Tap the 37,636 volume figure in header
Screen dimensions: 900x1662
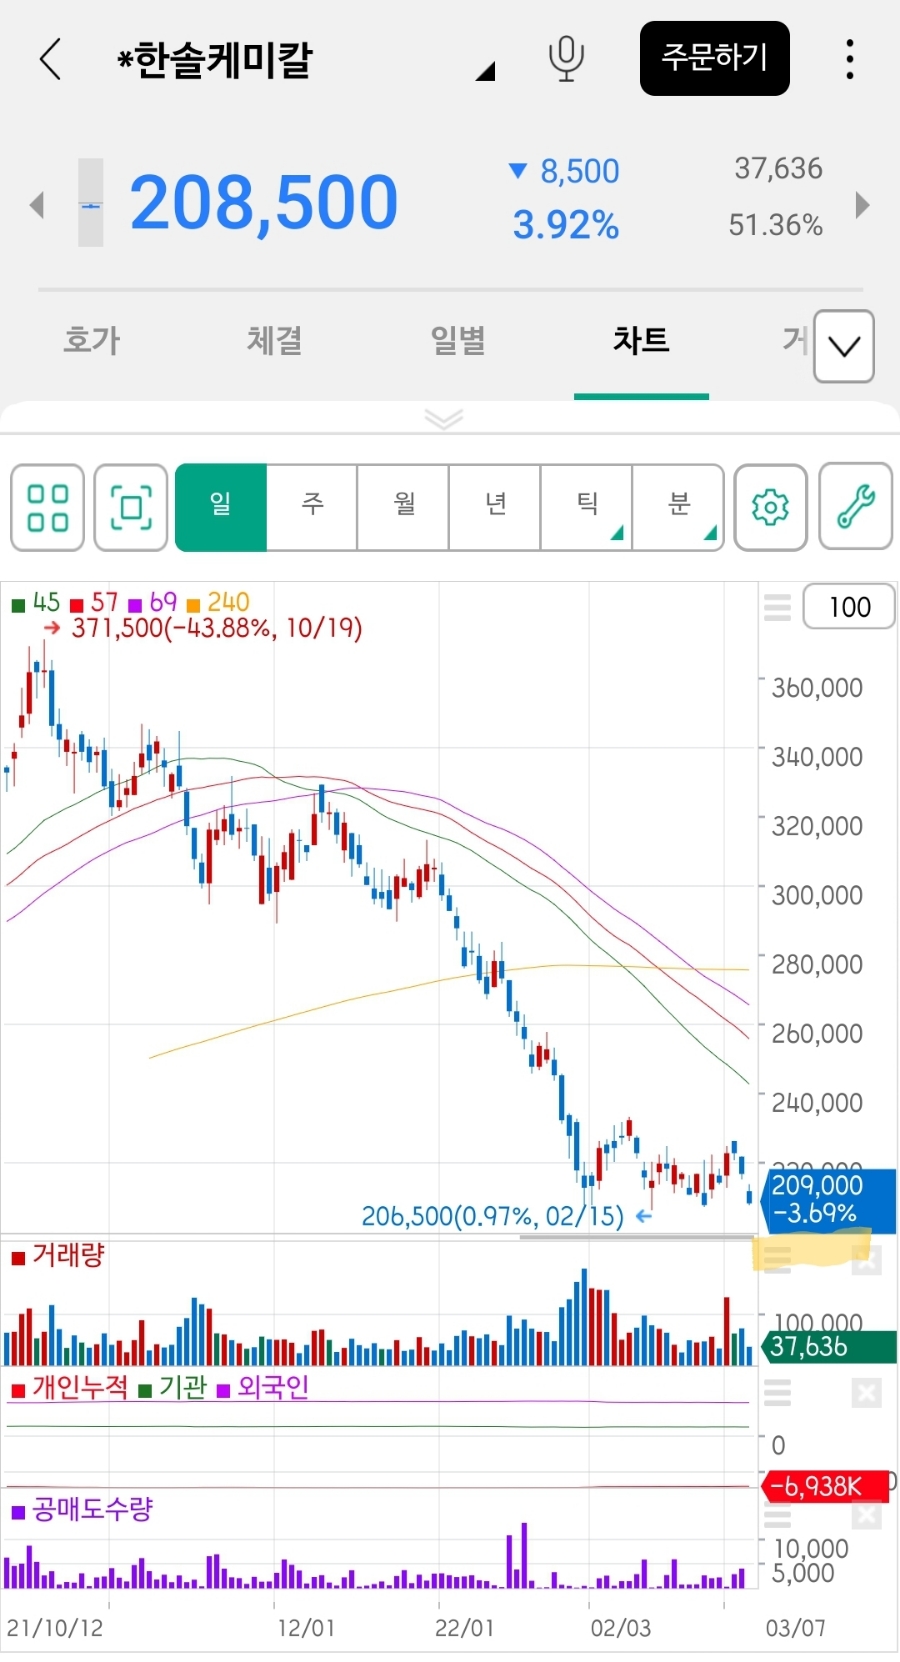pyautogui.click(x=778, y=168)
